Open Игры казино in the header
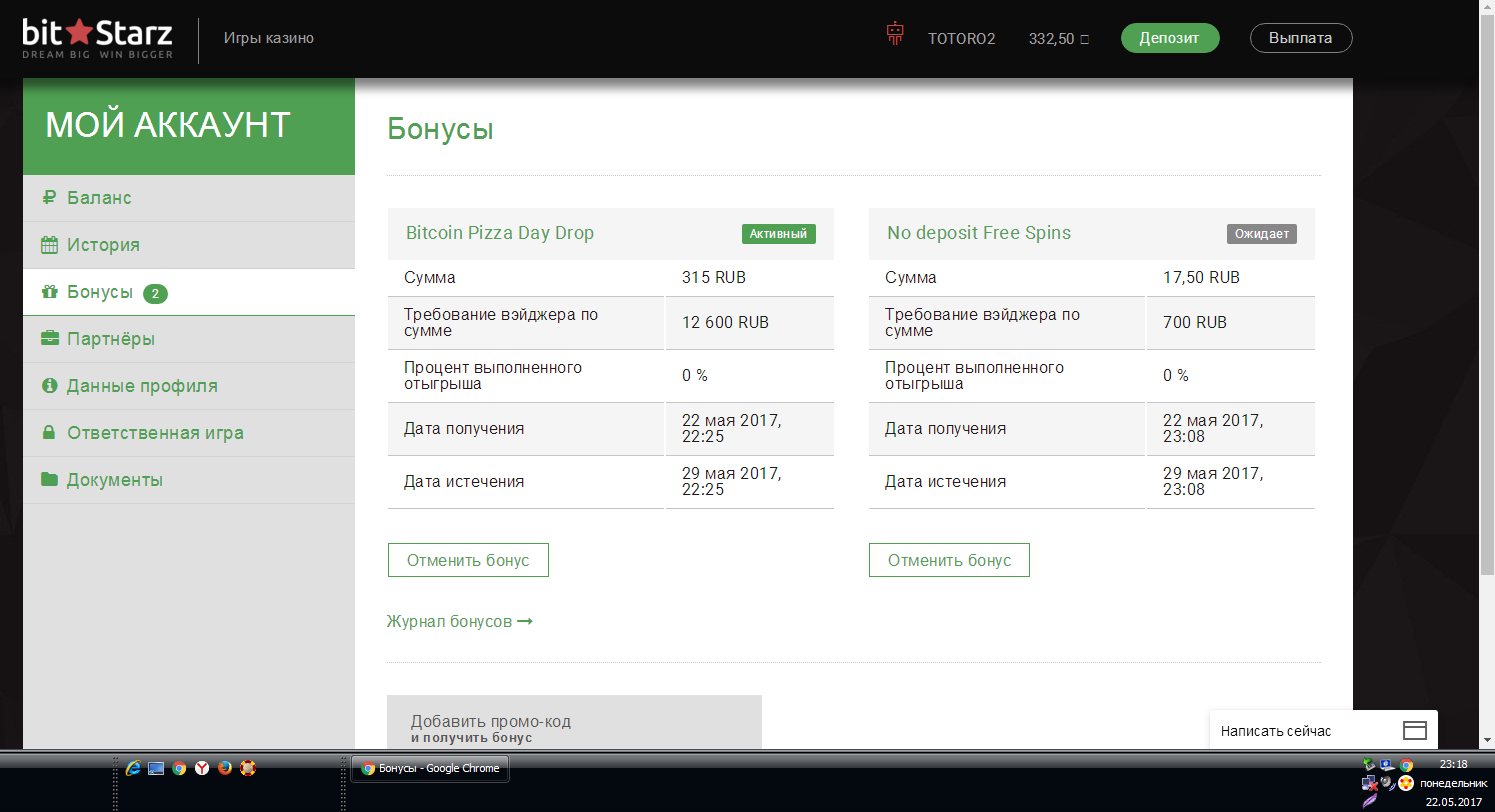This screenshot has width=1495, height=812. click(x=269, y=39)
